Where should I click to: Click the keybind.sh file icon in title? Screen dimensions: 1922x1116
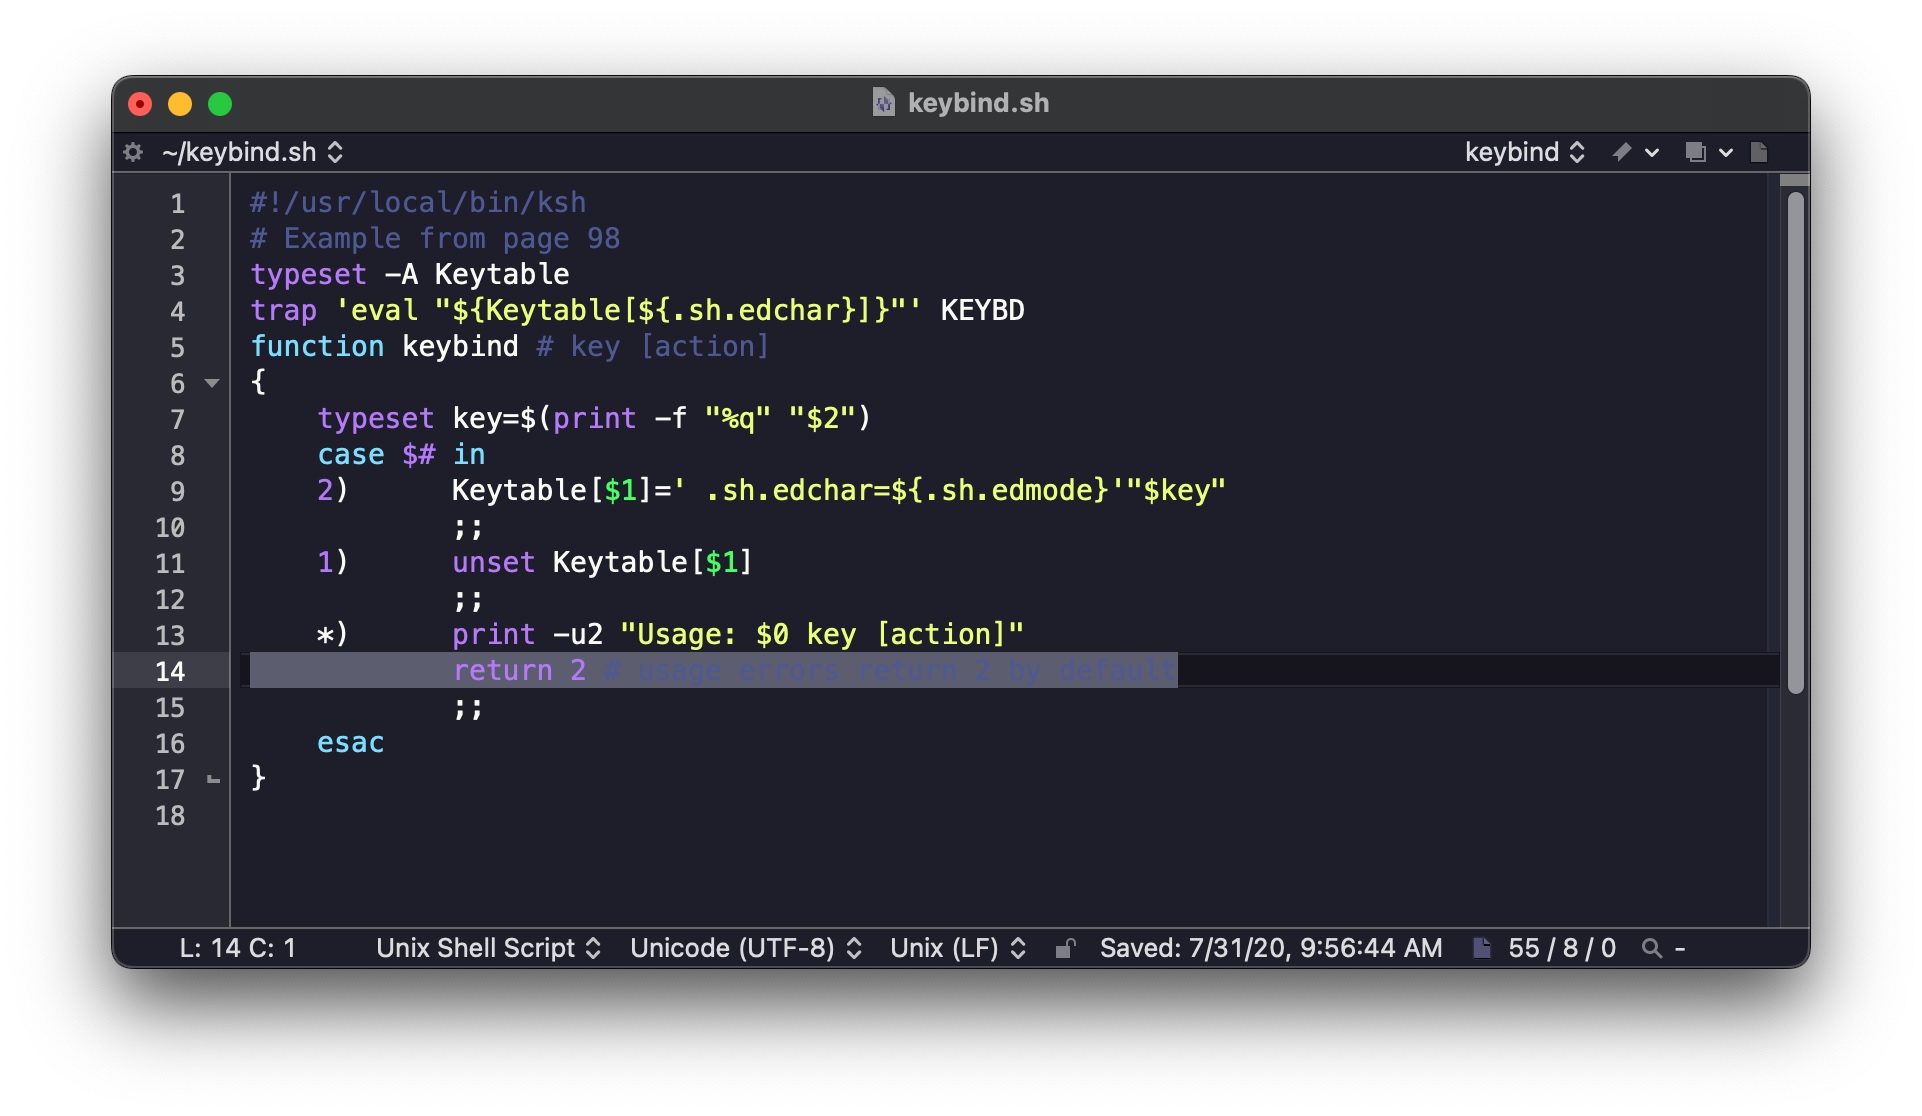coord(883,103)
